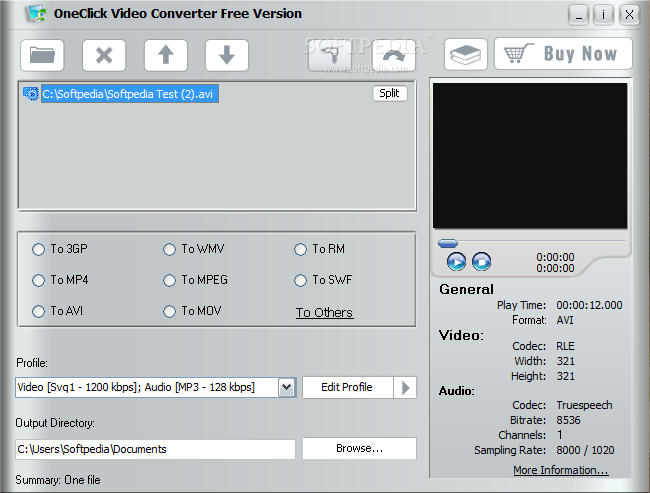Expand the arrow beside Edit Profile
Viewport: 650px width, 493px height.
405,387
